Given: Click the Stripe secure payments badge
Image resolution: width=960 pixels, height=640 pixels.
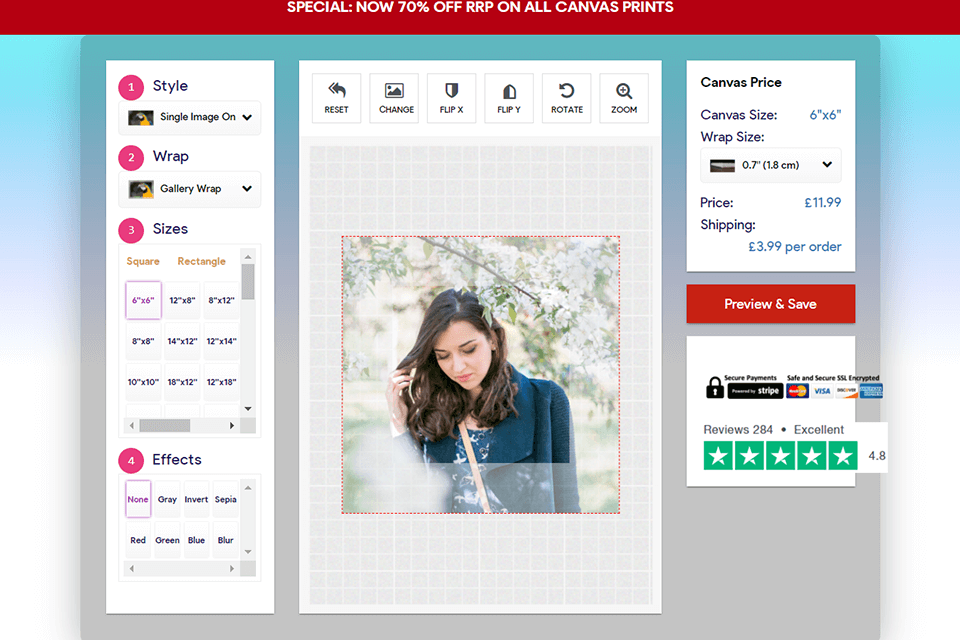Looking at the screenshot, I should coord(755,391).
